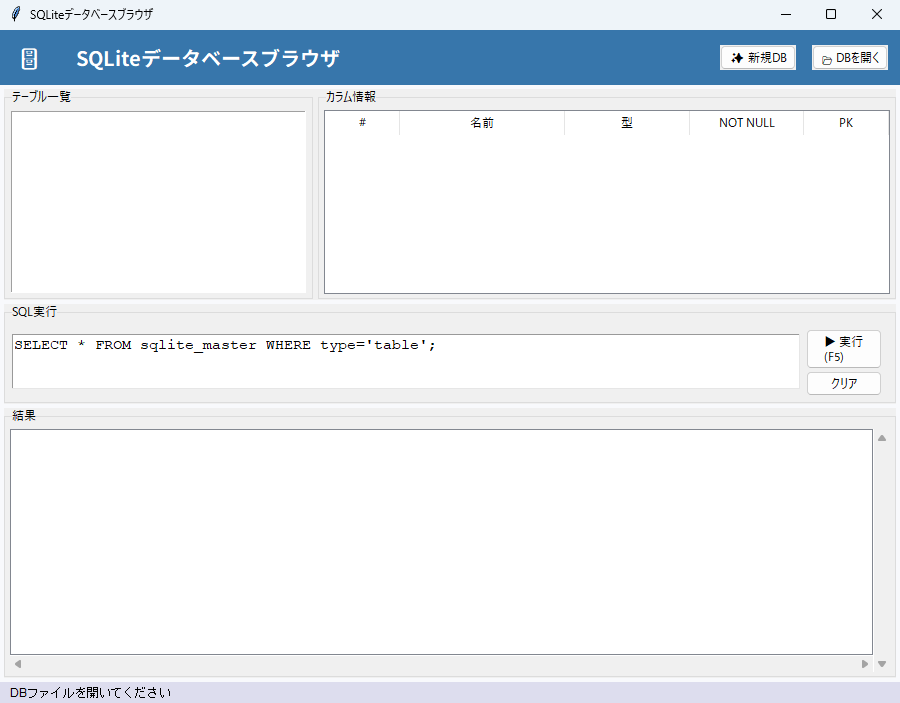Select the NOT NULL column header
The image size is (900, 703).
[746, 123]
